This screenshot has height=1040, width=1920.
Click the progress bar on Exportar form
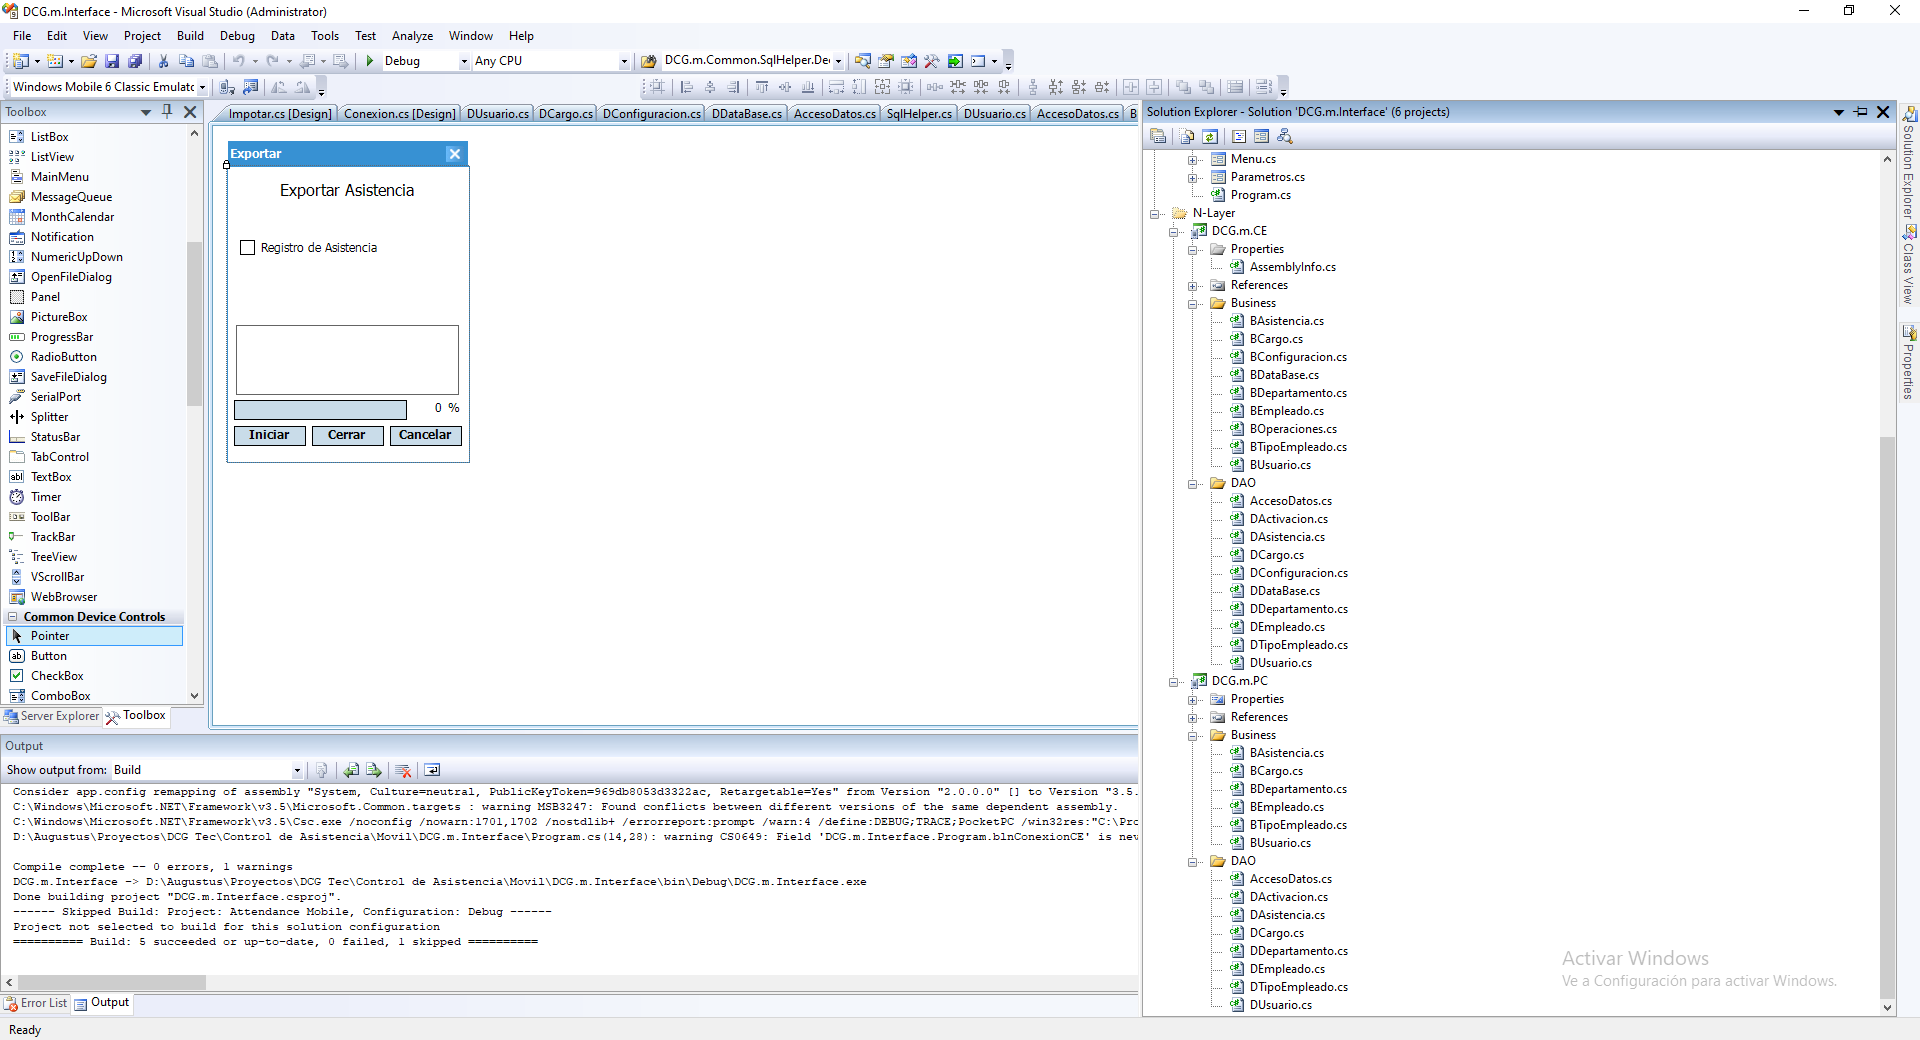click(320, 409)
